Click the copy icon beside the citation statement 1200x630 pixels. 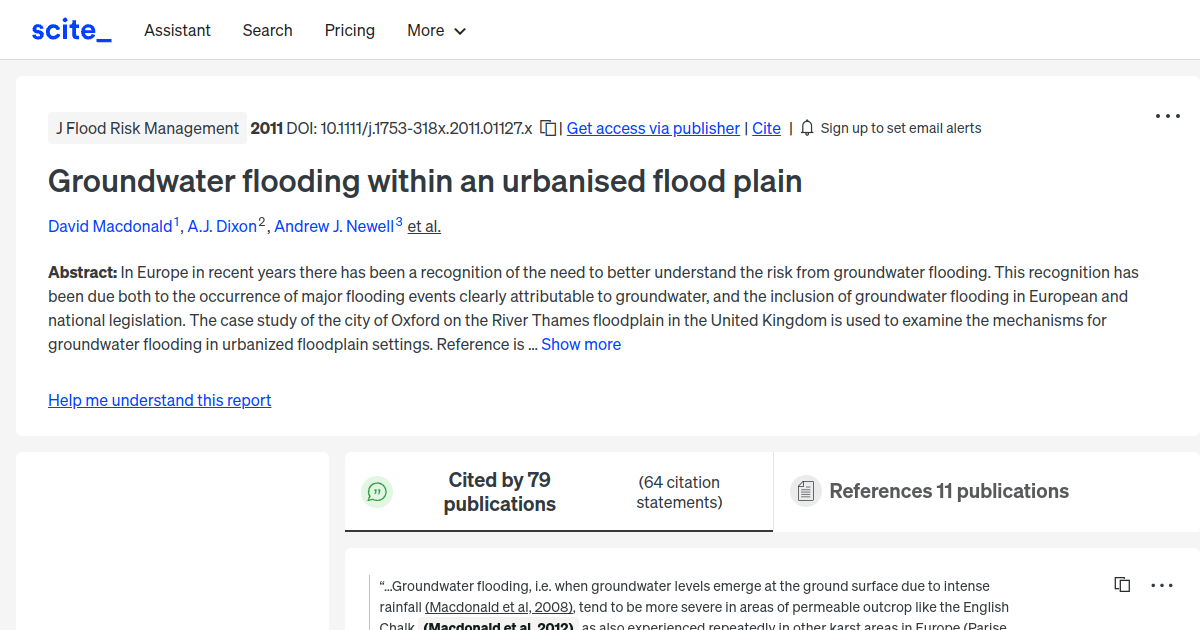pos(1122,584)
